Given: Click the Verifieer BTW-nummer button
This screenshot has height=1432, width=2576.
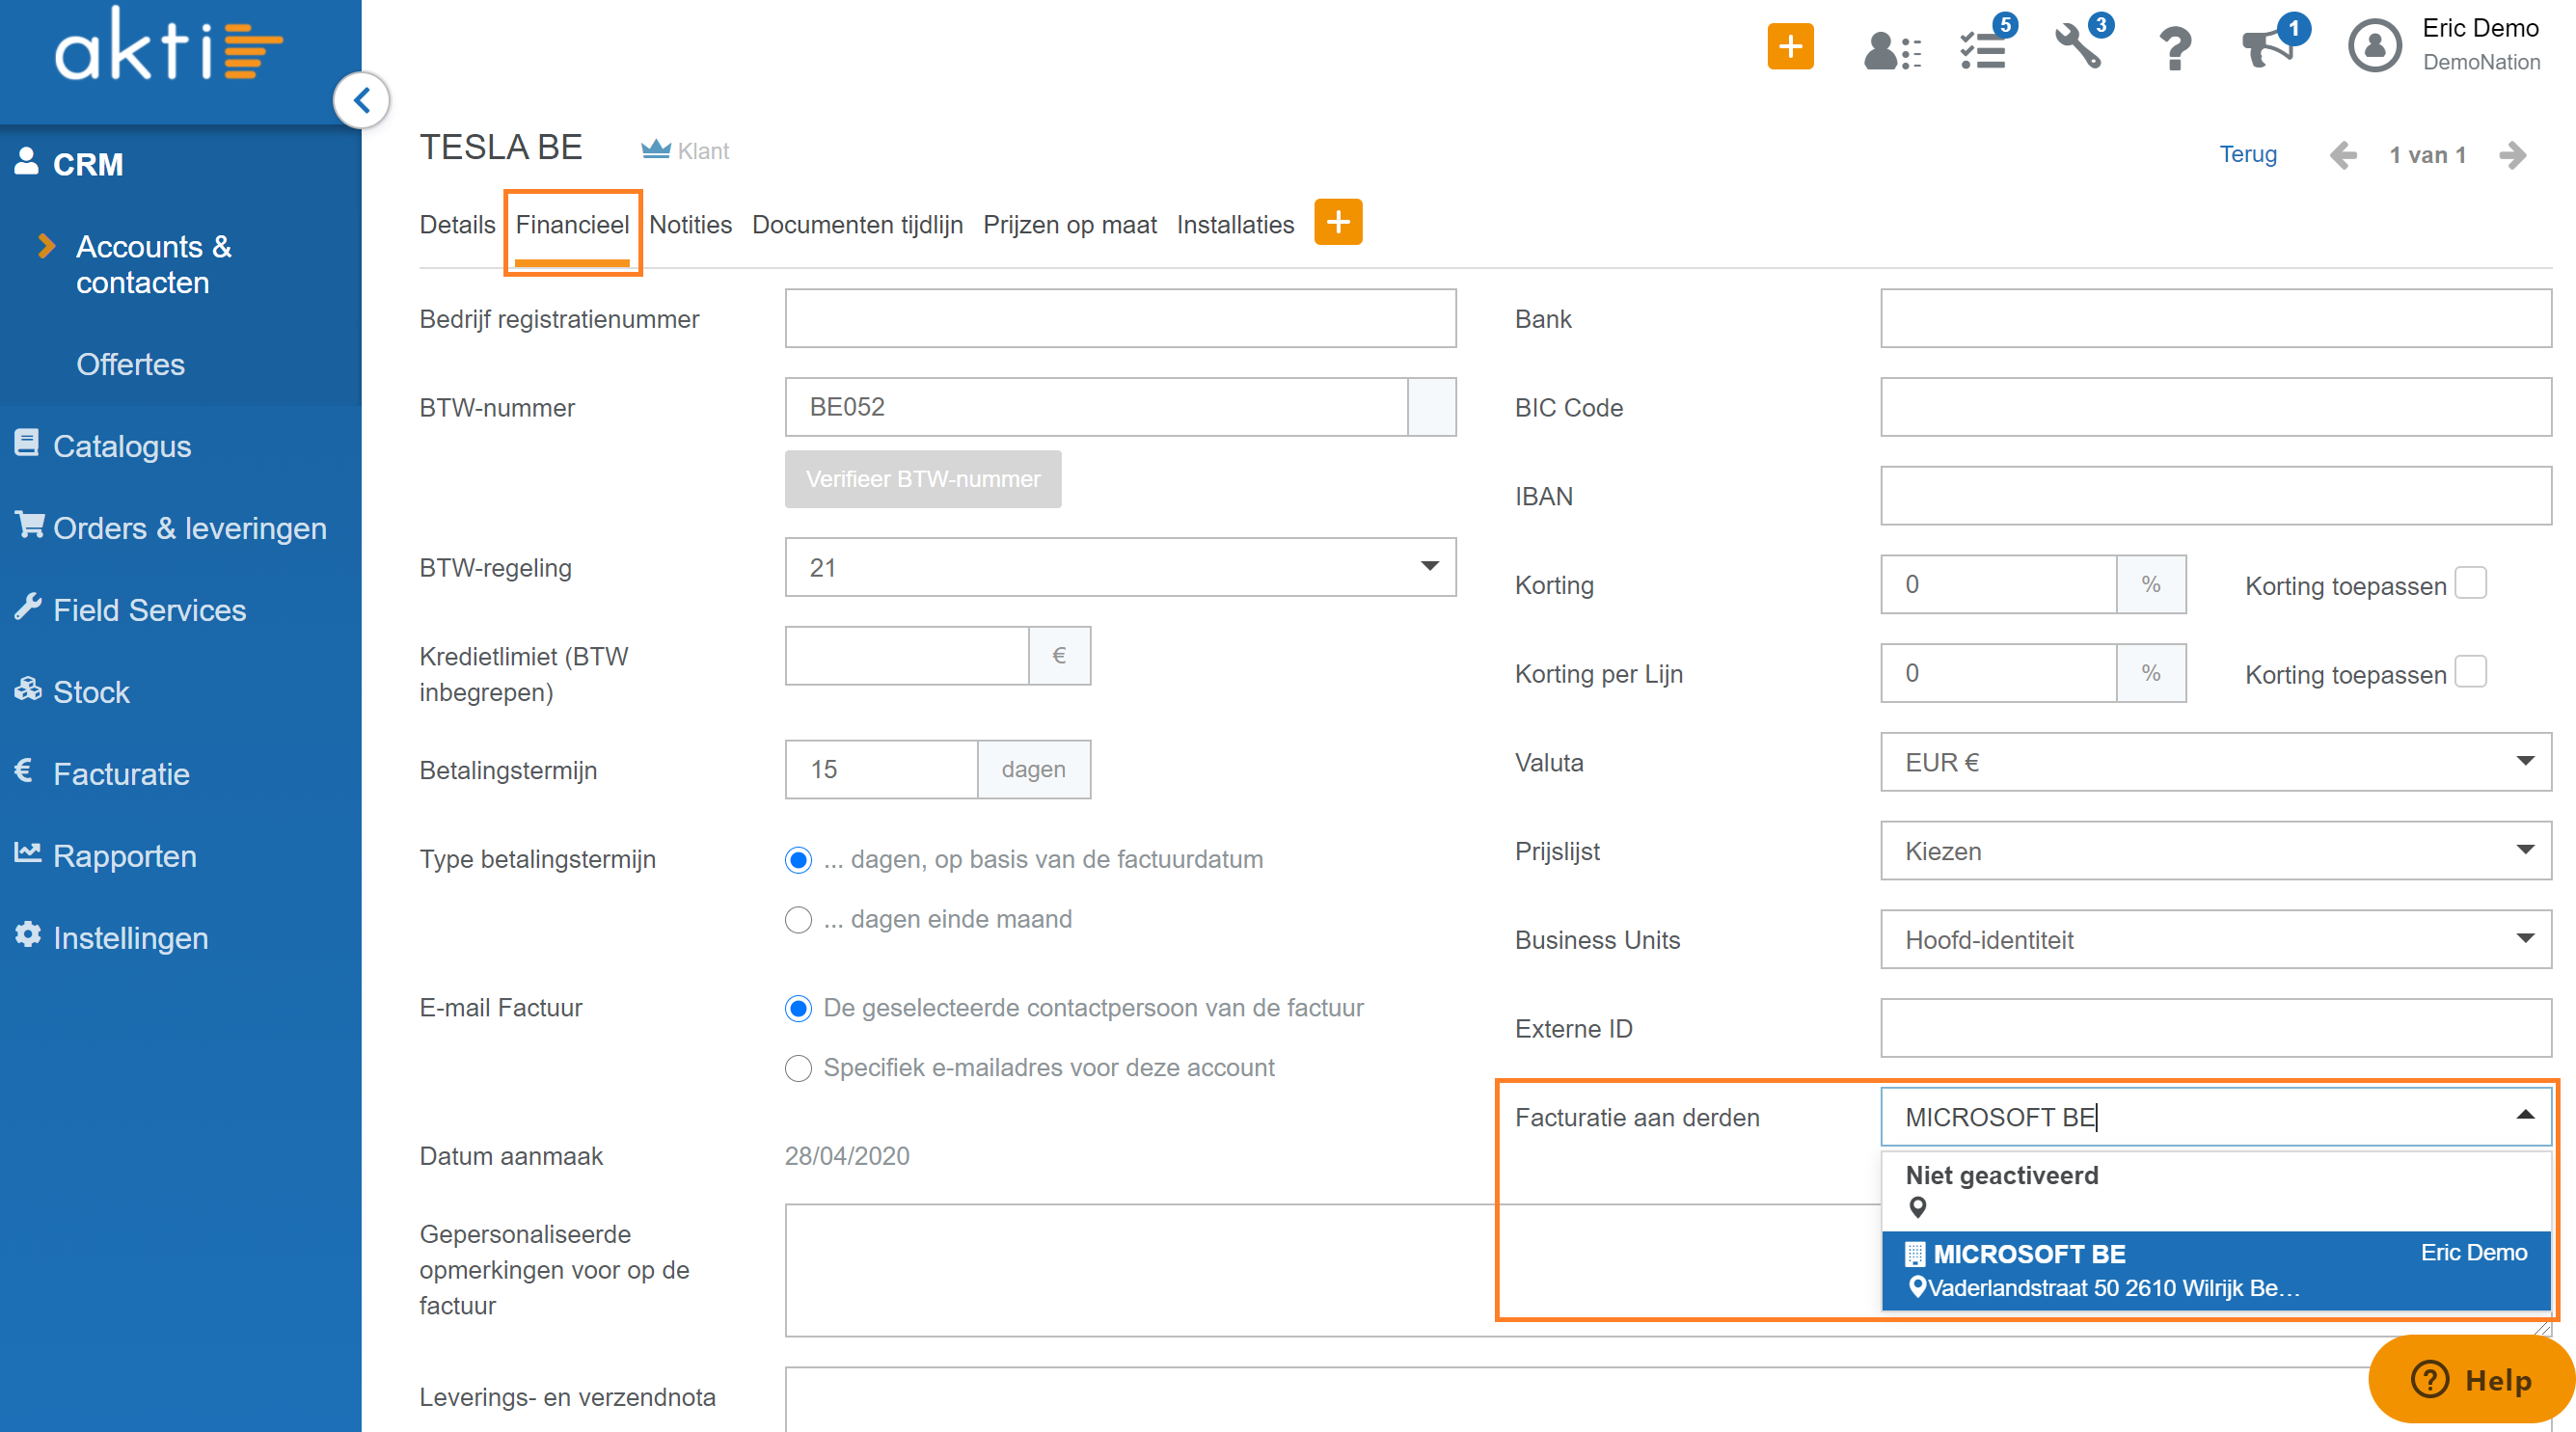Looking at the screenshot, I should click(922, 479).
